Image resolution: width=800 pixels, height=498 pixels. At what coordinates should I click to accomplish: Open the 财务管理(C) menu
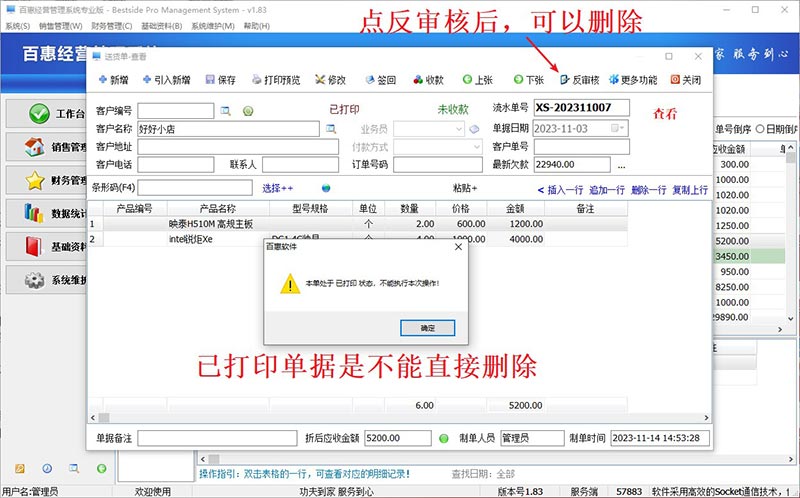coord(111,26)
